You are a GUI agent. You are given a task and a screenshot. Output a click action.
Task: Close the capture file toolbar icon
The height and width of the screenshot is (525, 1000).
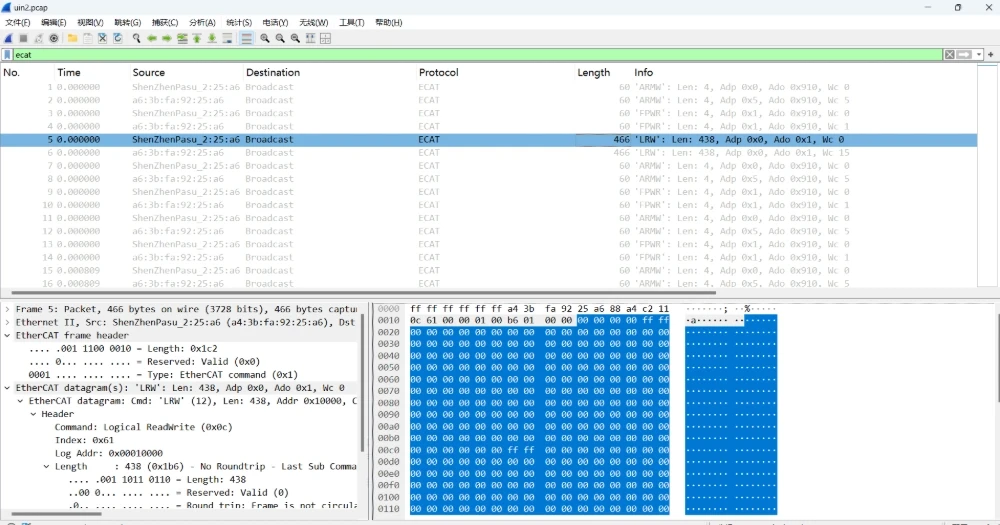[103, 38]
